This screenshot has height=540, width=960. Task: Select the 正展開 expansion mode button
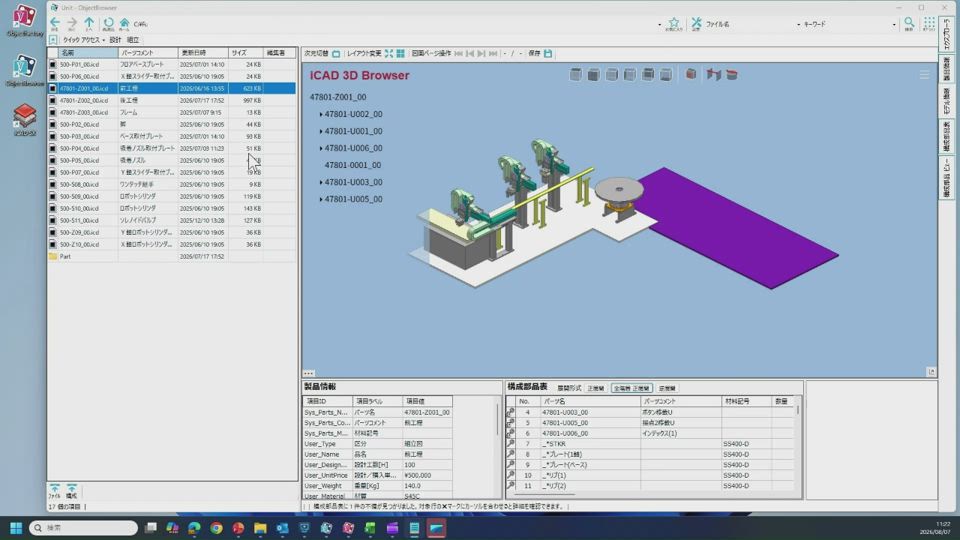point(596,388)
